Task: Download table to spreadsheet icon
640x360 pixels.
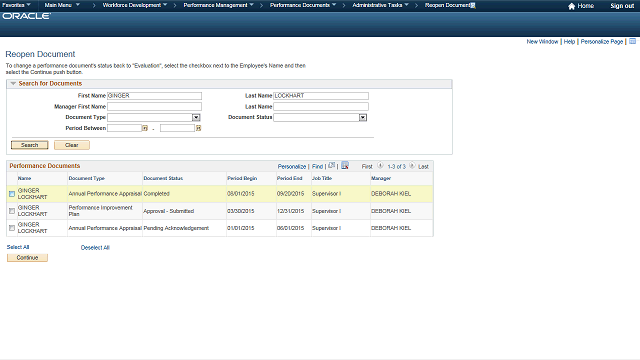Action: 345,165
